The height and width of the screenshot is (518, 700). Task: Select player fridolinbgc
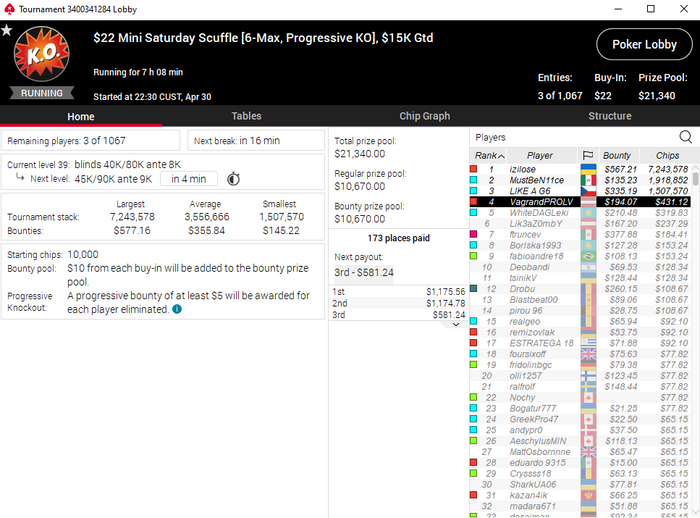click(x=579, y=365)
